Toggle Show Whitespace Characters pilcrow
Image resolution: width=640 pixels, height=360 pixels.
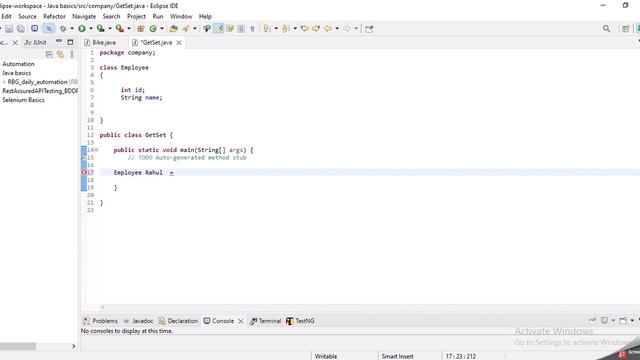click(x=252, y=29)
